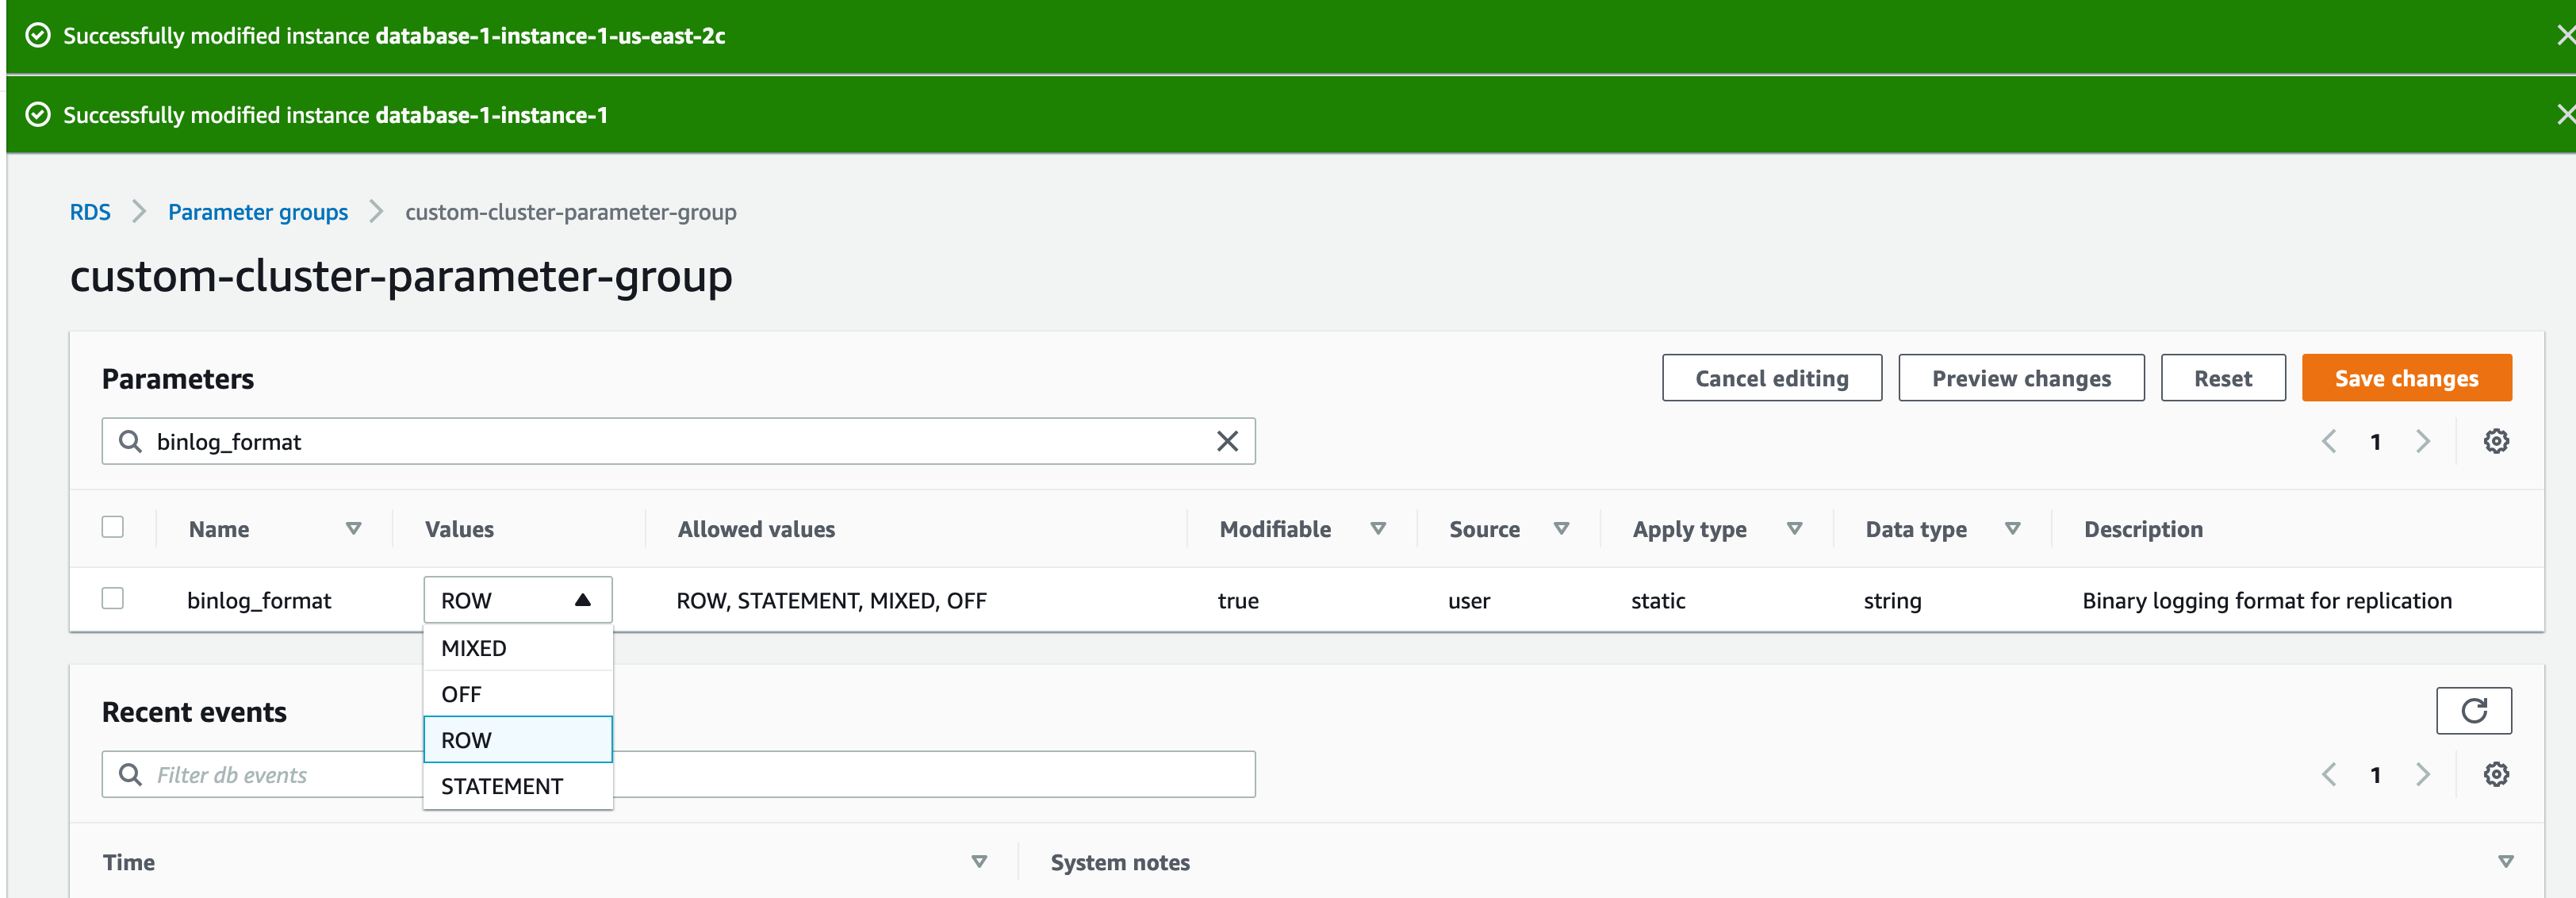This screenshot has width=2576, height=898.
Task: Clear the binlog_format search text with X
Action: click(1227, 441)
